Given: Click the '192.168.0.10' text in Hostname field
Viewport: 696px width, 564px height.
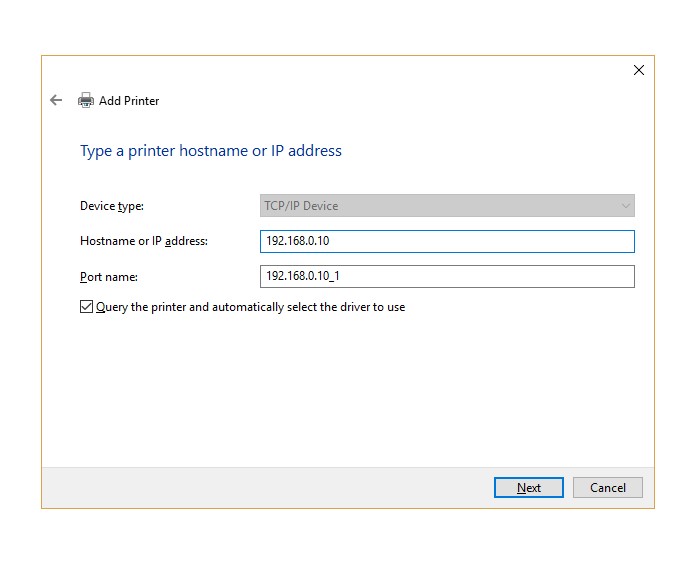Looking at the screenshot, I should pos(299,241).
